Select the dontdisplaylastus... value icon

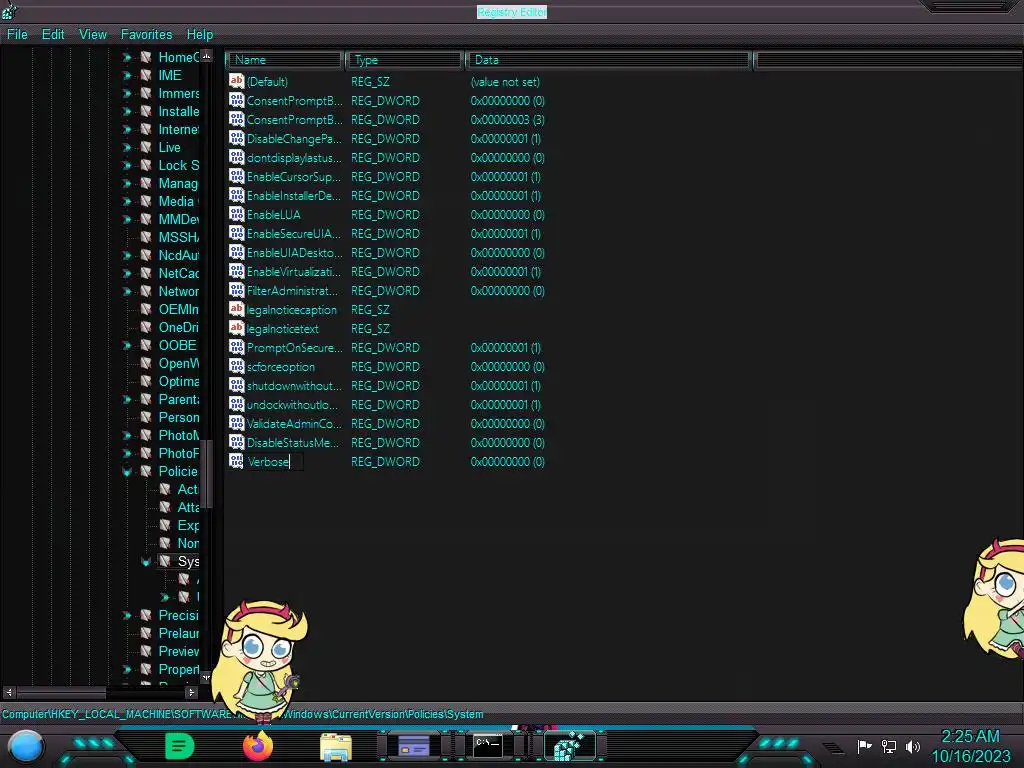click(236, 157)
